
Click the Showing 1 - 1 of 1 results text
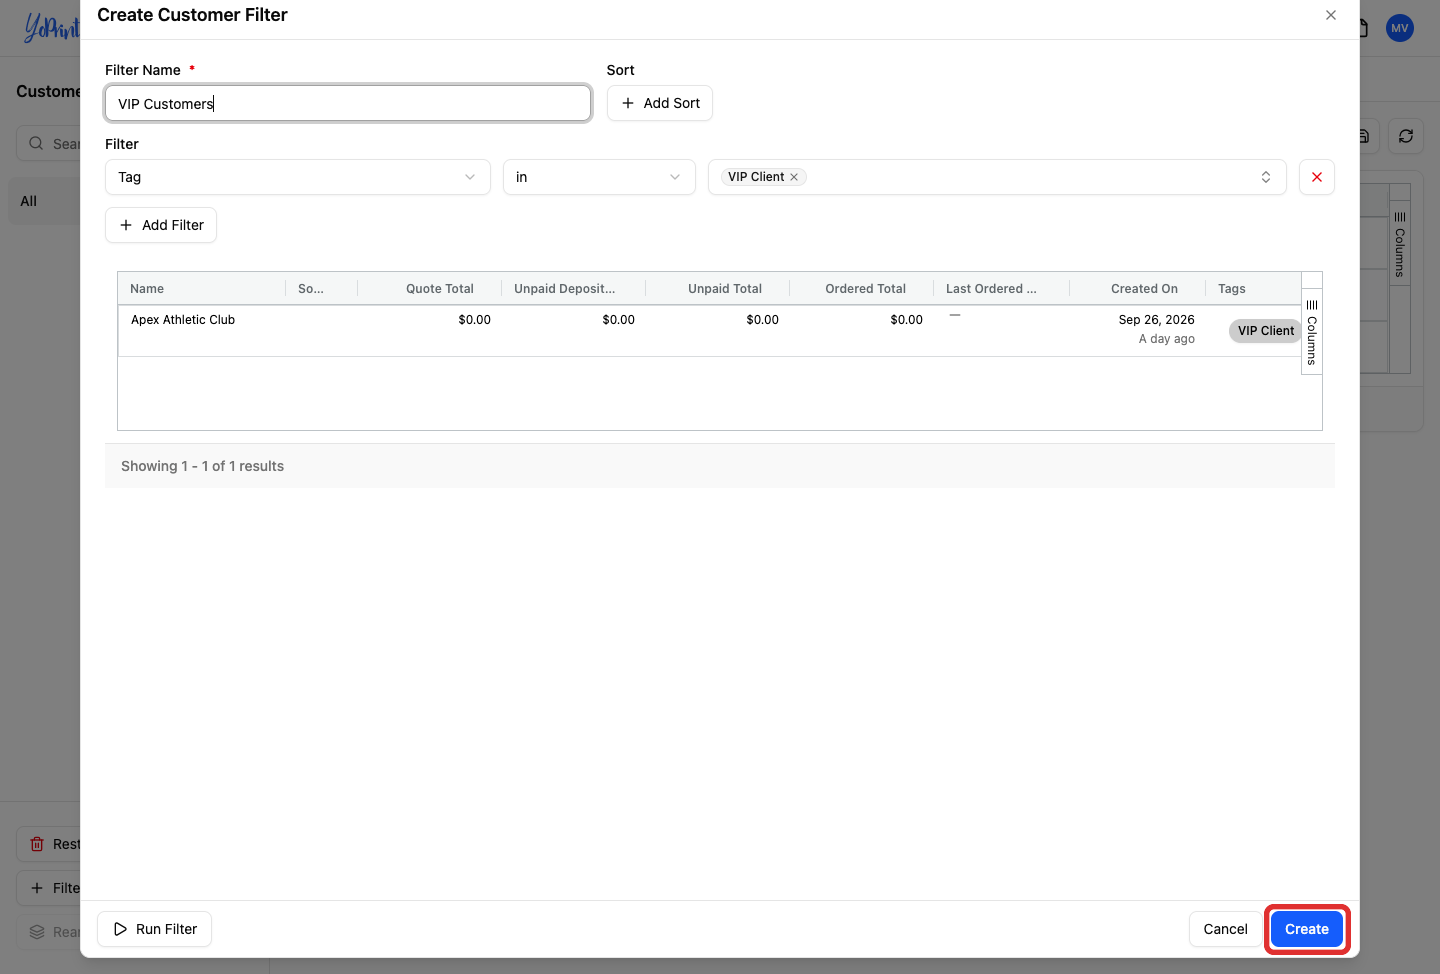tap(202, 466)
